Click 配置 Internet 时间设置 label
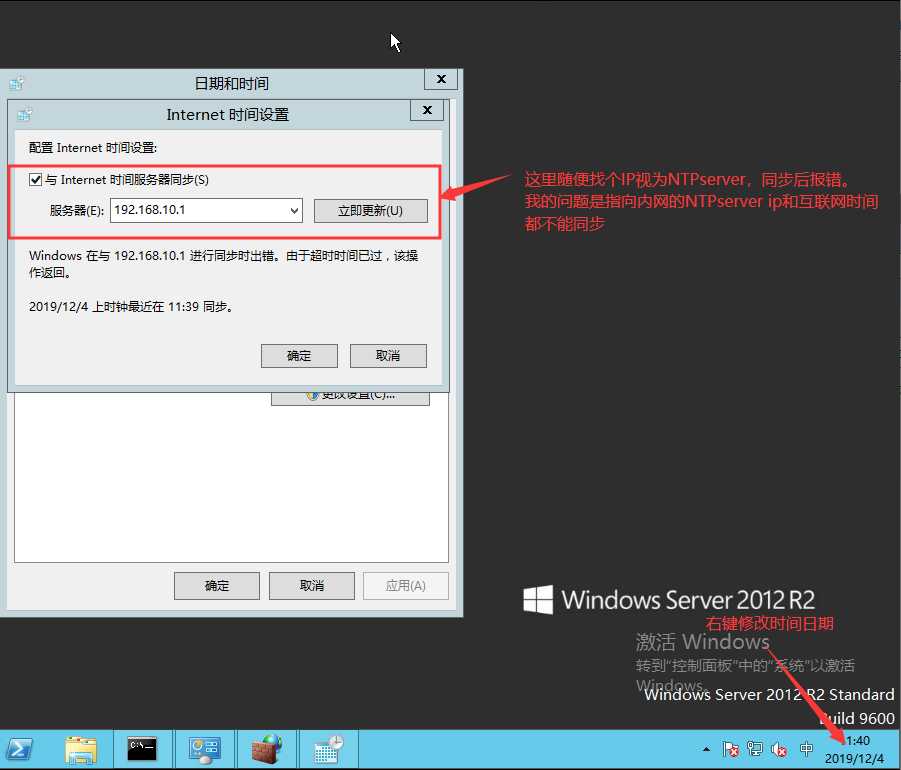The height and width of the screenshot is (770, 901). point(93,148)
